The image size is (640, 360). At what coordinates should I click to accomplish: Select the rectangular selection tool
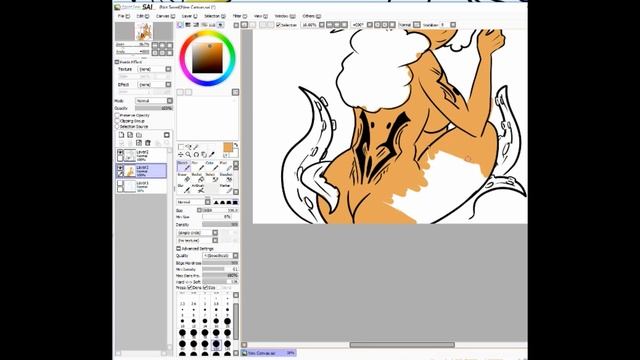point(181,147)
